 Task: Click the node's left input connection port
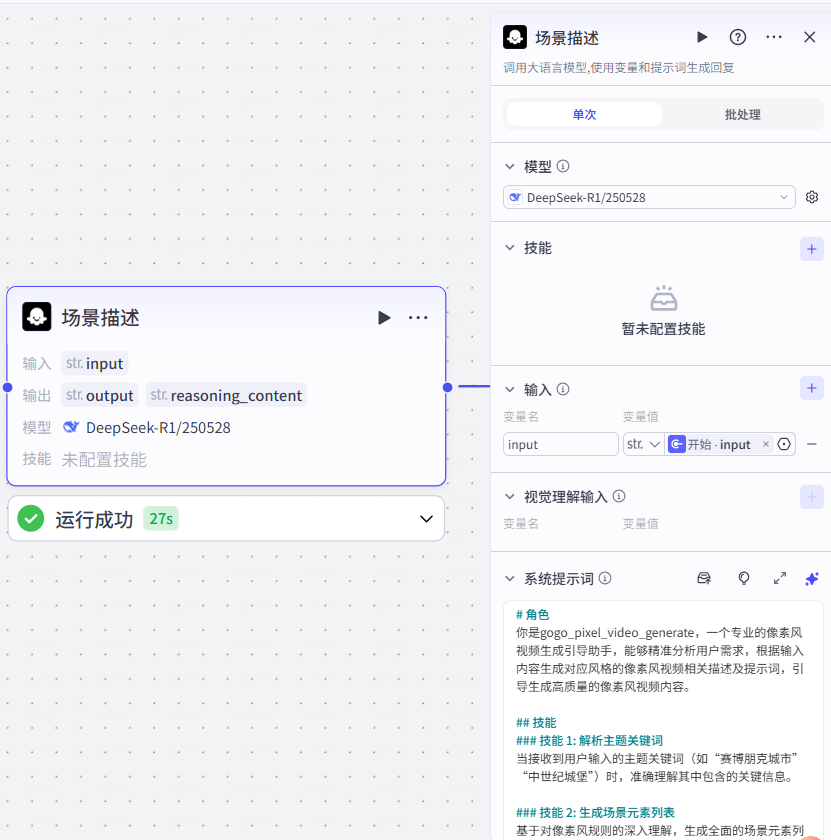(8, 387)
